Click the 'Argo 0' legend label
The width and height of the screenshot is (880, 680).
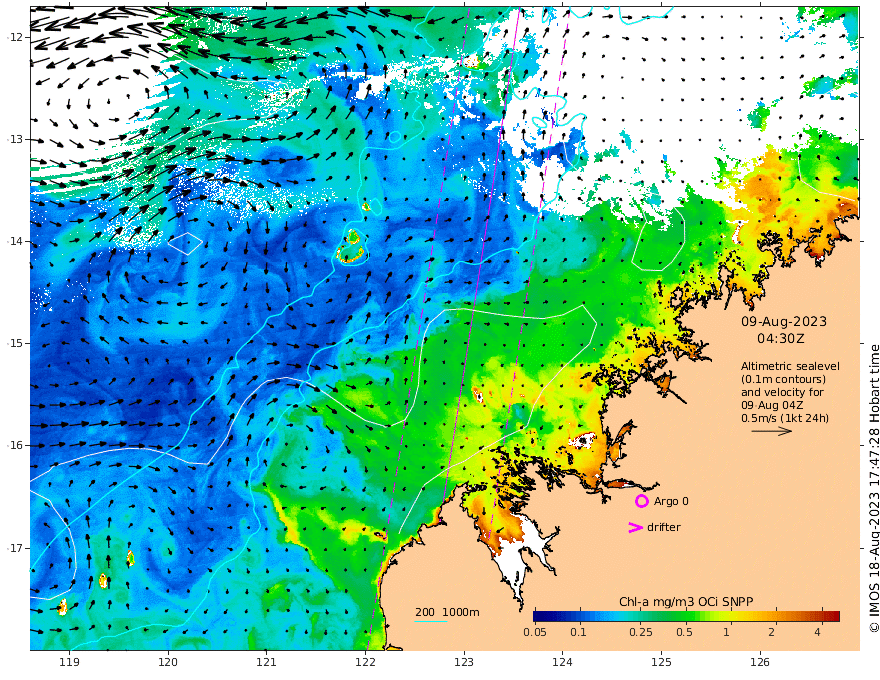pos(671,501)
